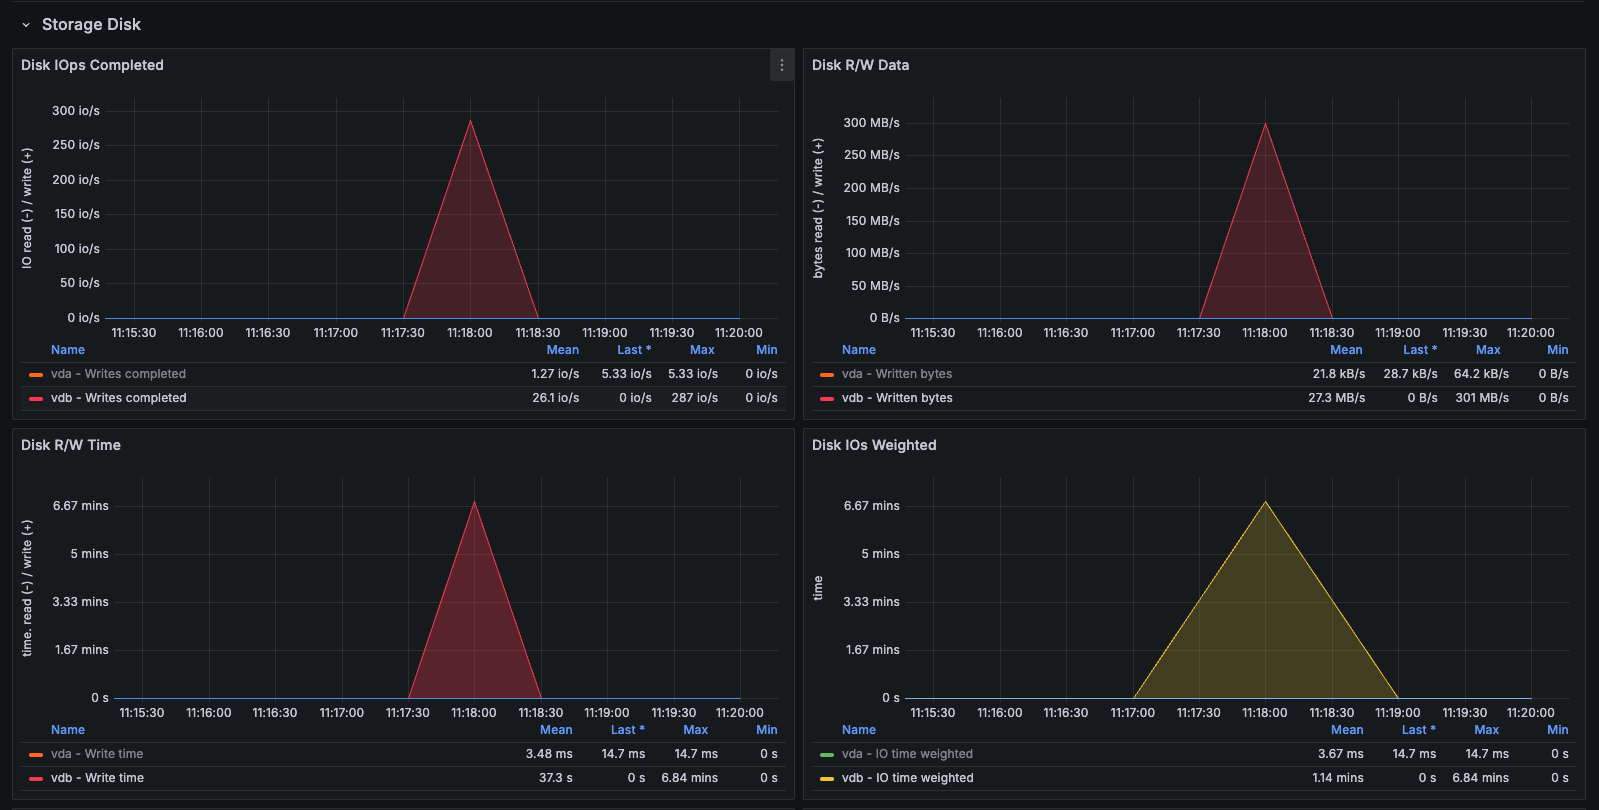Screen dimensions: 1599x810
Task: Open the Disk IOps Completed panel menu
Action: coord(781,65)
